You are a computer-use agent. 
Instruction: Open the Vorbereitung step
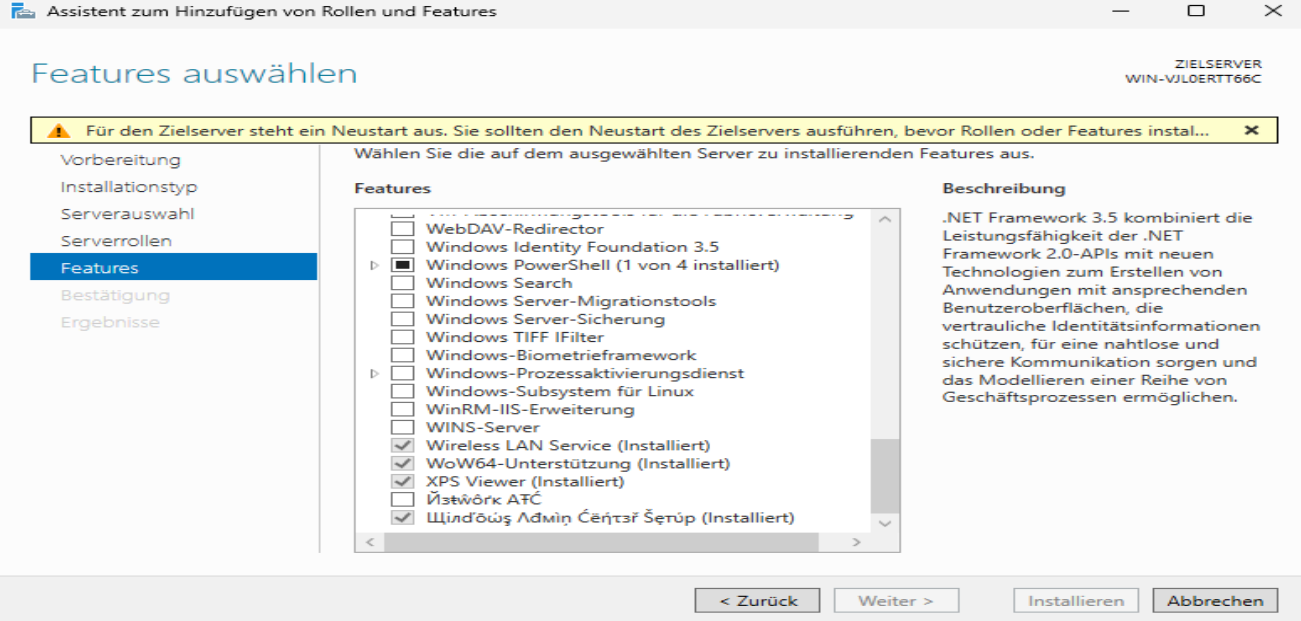(x=120, y=160)
